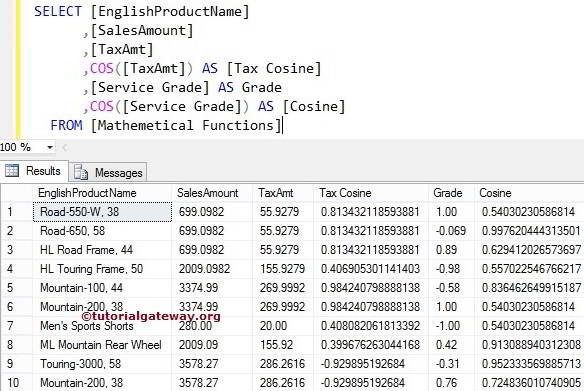Click the -0.98 grade cell
Screen dimensions: 584x391
click(x=451, y=269)
